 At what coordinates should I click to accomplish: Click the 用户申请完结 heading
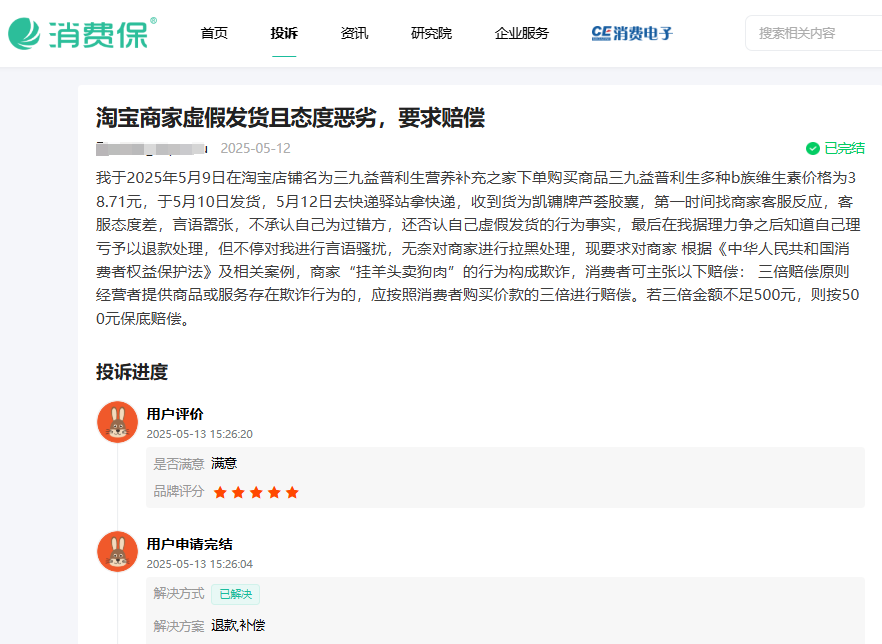click(x=190, y=544)
